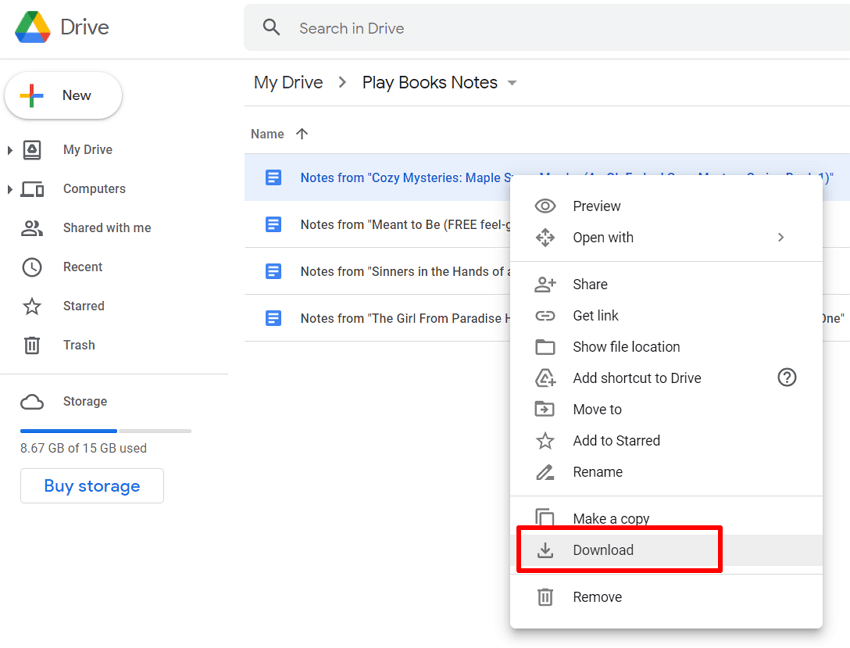Click the Shared with me people icon
850x648 pixels.
[32, 228]
